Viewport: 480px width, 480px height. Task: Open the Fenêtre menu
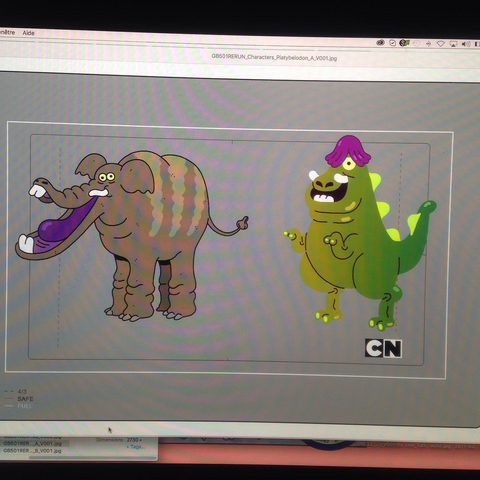(7, 32)
